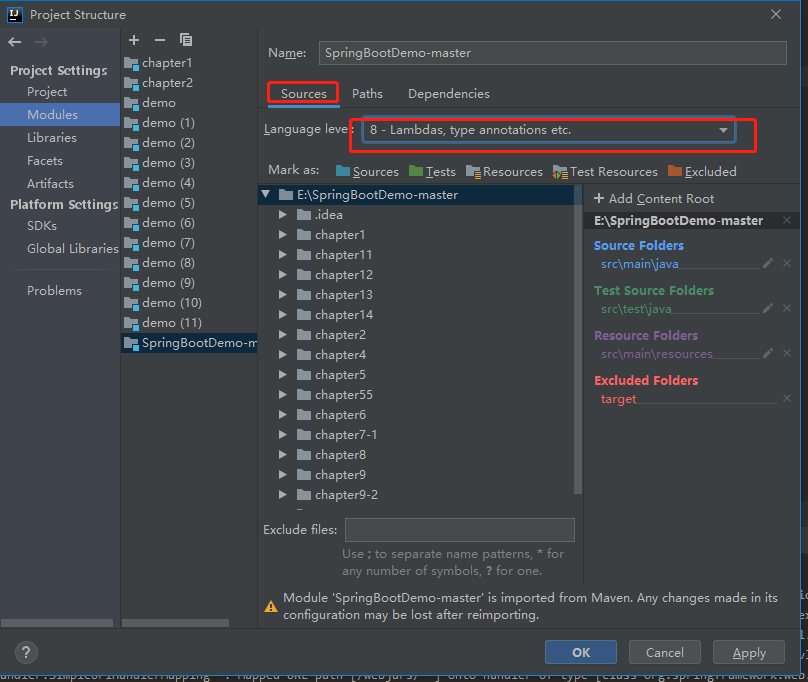Image resolution: width=808 pixels, height=682 pixels.
Task: Open Libraries settings section
Action: 52,138
